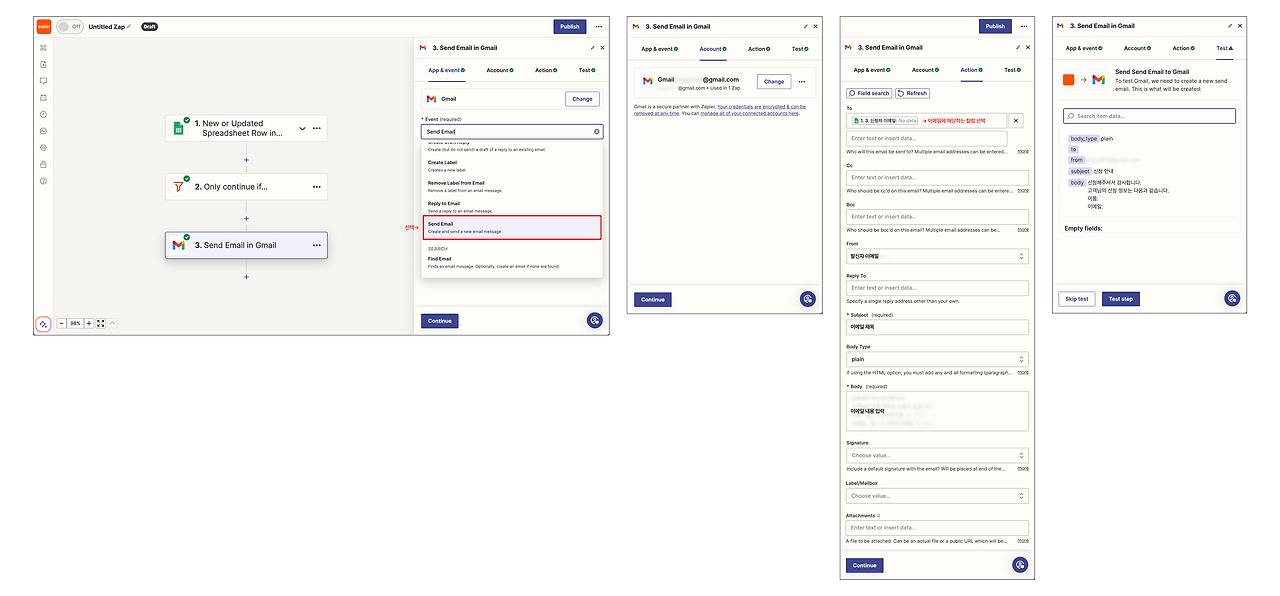The width and height of the screenshot is (1280, 596).
Task: Click into the Cc input field
Action: [937, 178]
